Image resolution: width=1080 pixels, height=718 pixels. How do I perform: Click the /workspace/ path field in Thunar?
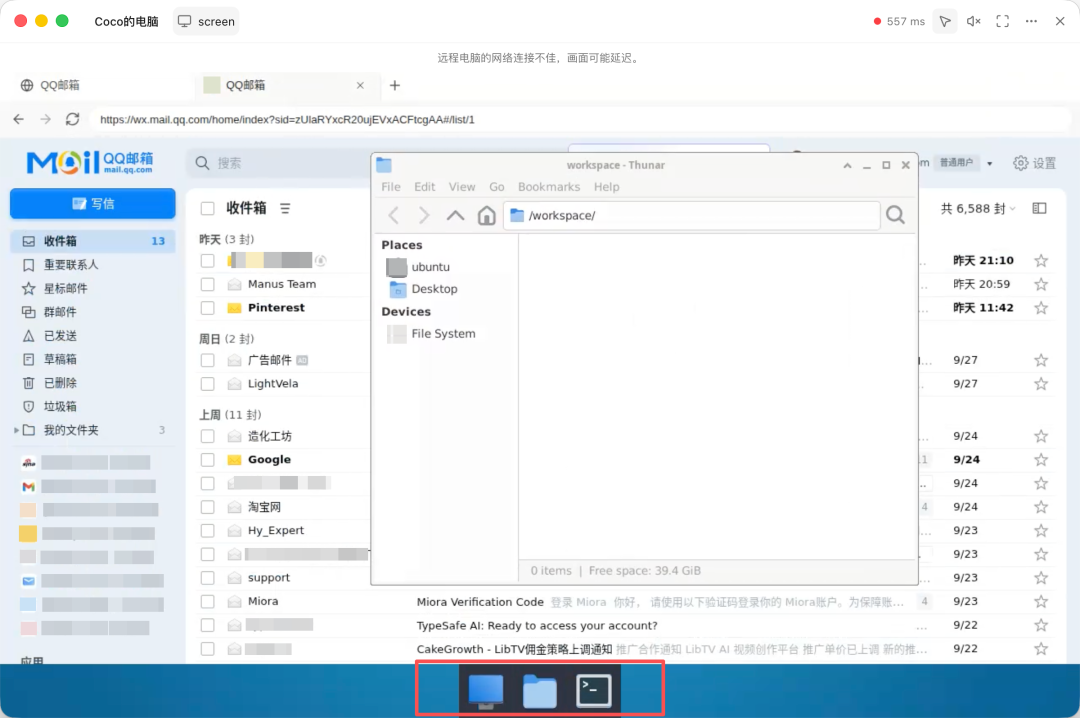(692, 216)
